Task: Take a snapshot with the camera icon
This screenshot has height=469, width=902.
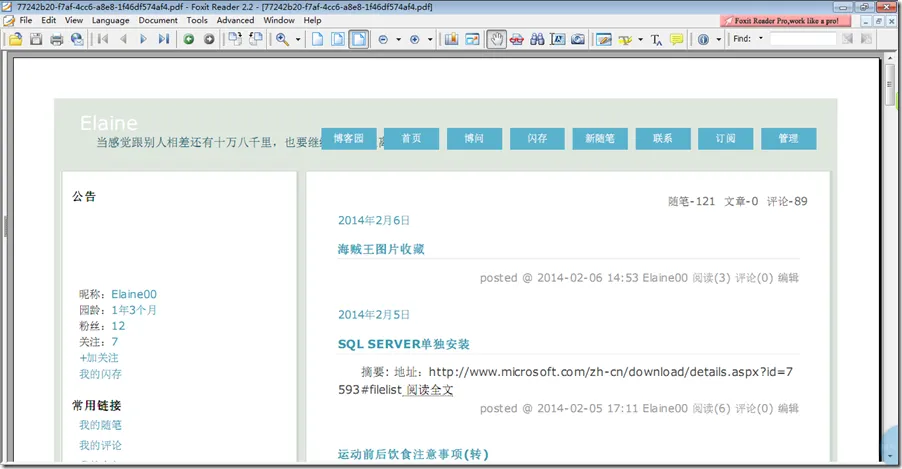Action: pos(578,39)
